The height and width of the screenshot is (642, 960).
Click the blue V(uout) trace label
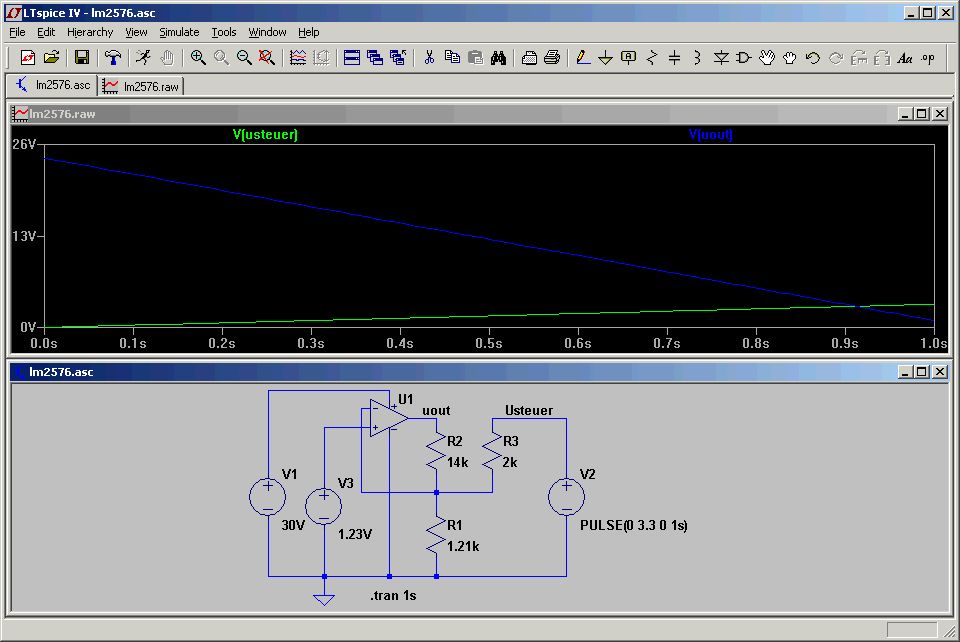710,134
